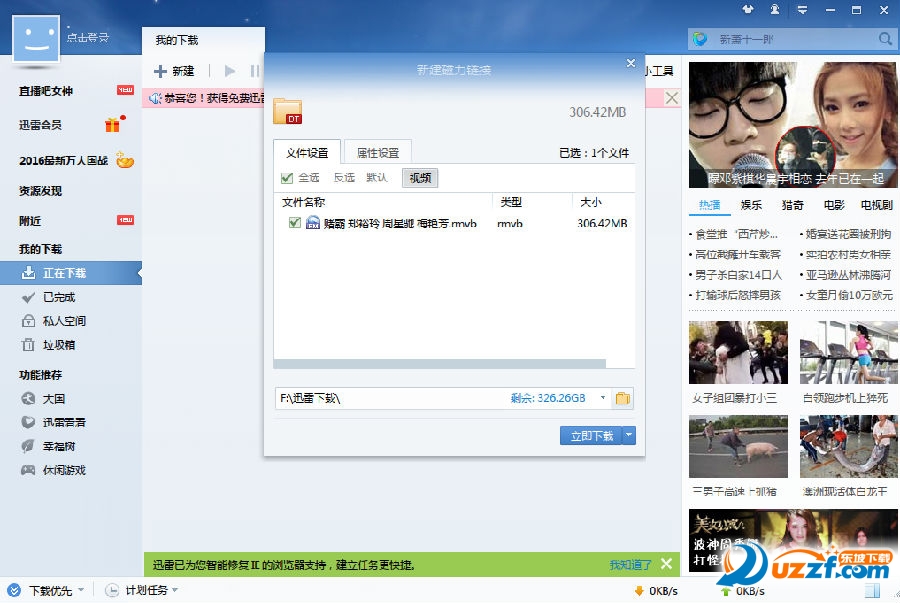Close the green notification bar
This screenshot has width=900, height=603.
[666, 565]
